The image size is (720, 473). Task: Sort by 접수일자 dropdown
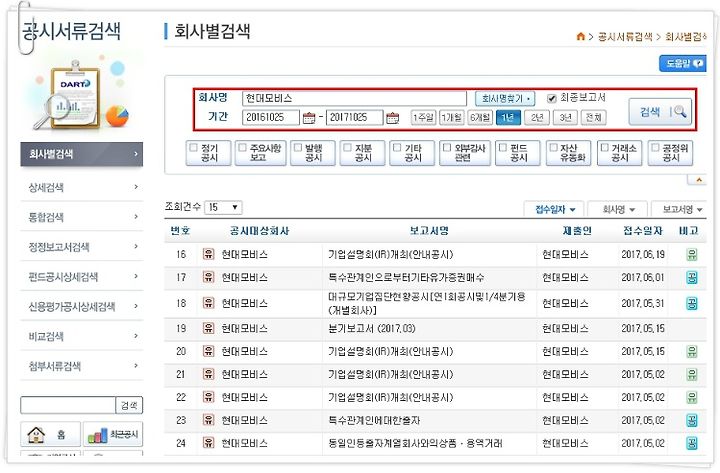555,209
